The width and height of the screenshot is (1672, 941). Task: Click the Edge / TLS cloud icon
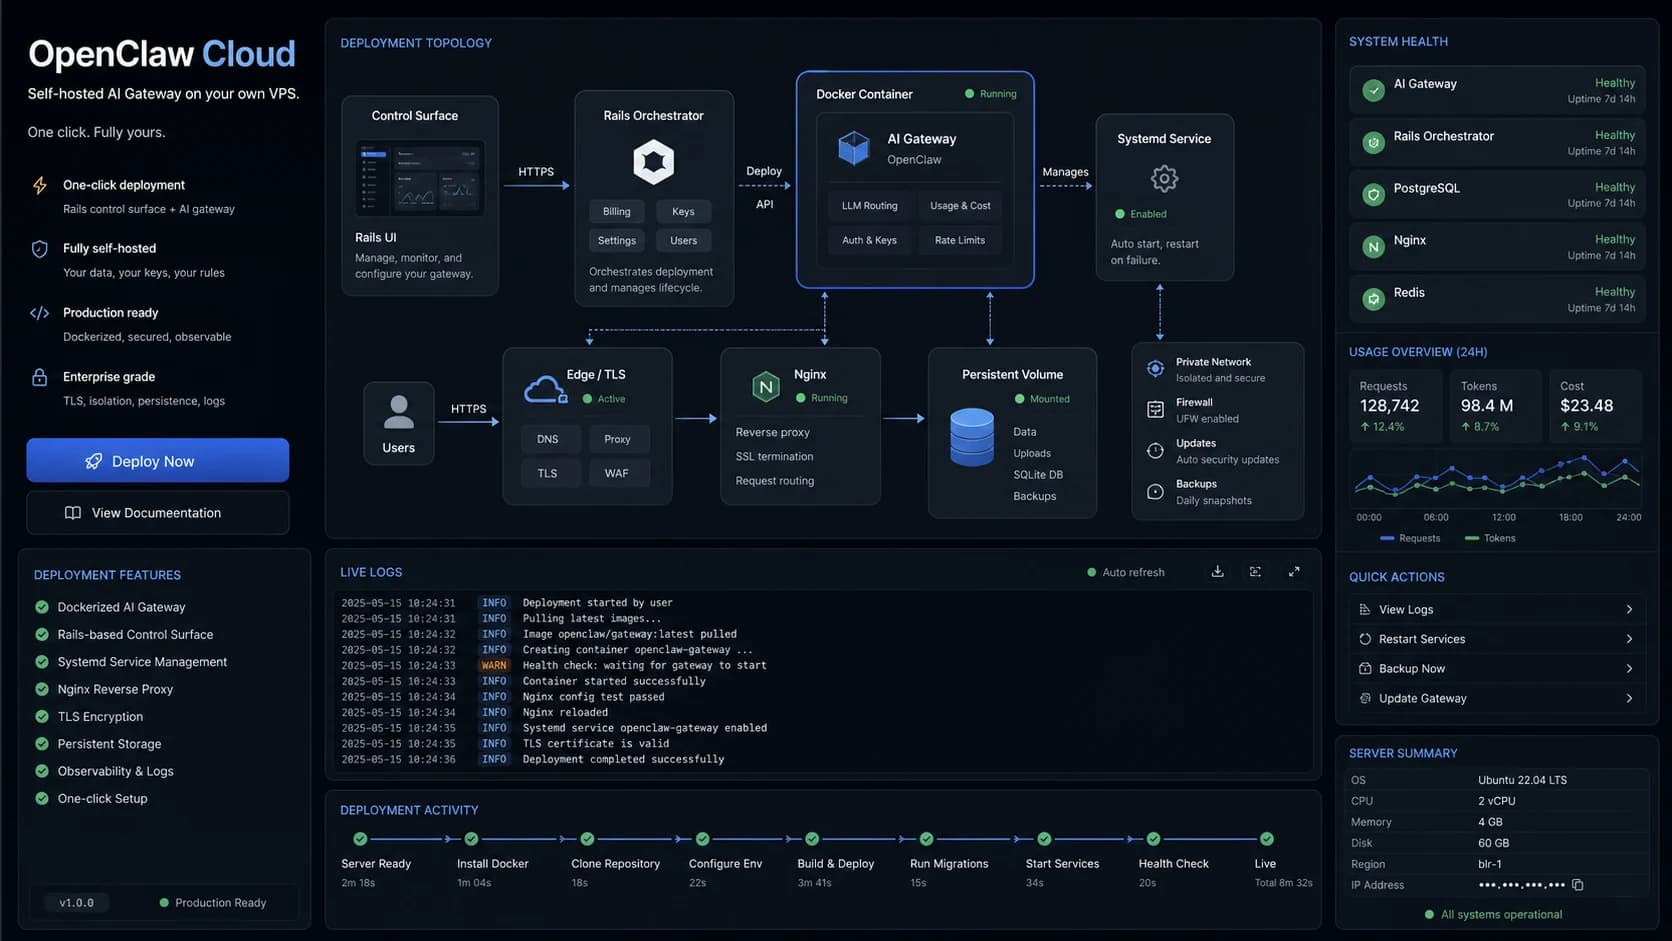544,389
